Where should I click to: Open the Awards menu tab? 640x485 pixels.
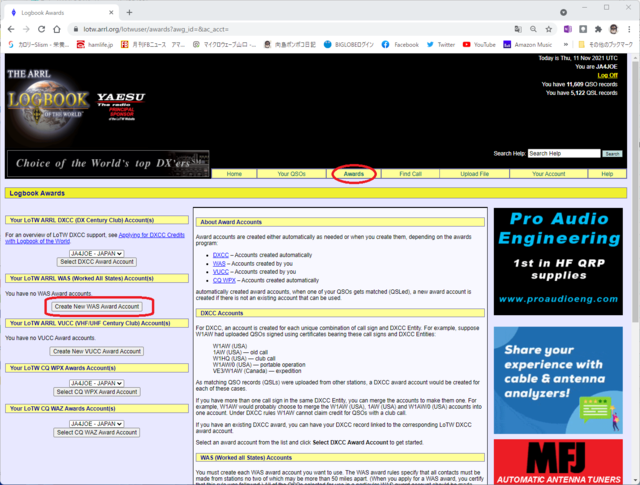(353, 174)
